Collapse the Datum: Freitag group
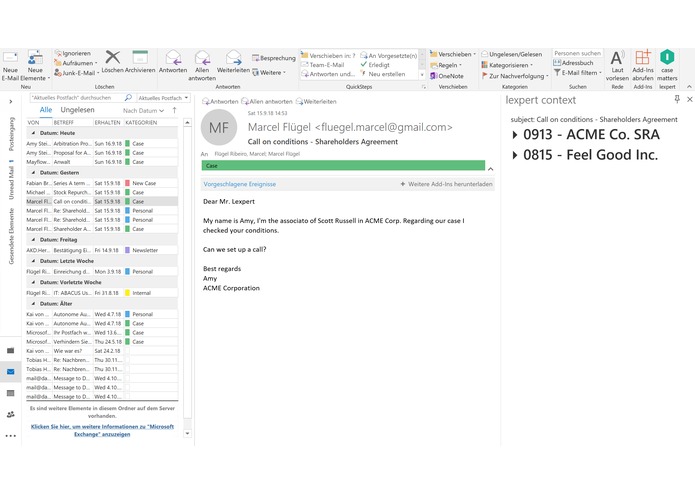 [x=33, y=240]
